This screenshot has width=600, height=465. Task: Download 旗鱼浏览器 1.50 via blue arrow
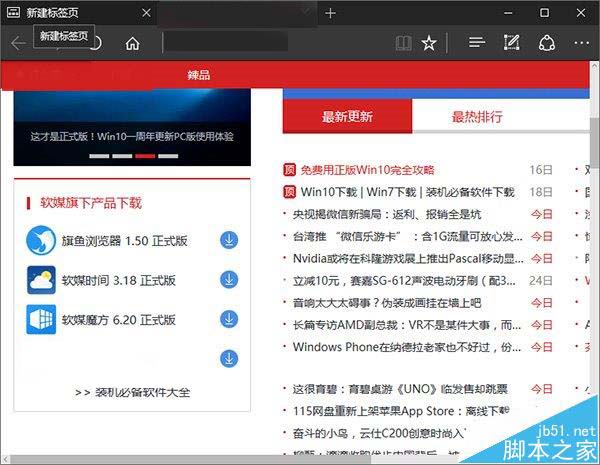[229, 240]
